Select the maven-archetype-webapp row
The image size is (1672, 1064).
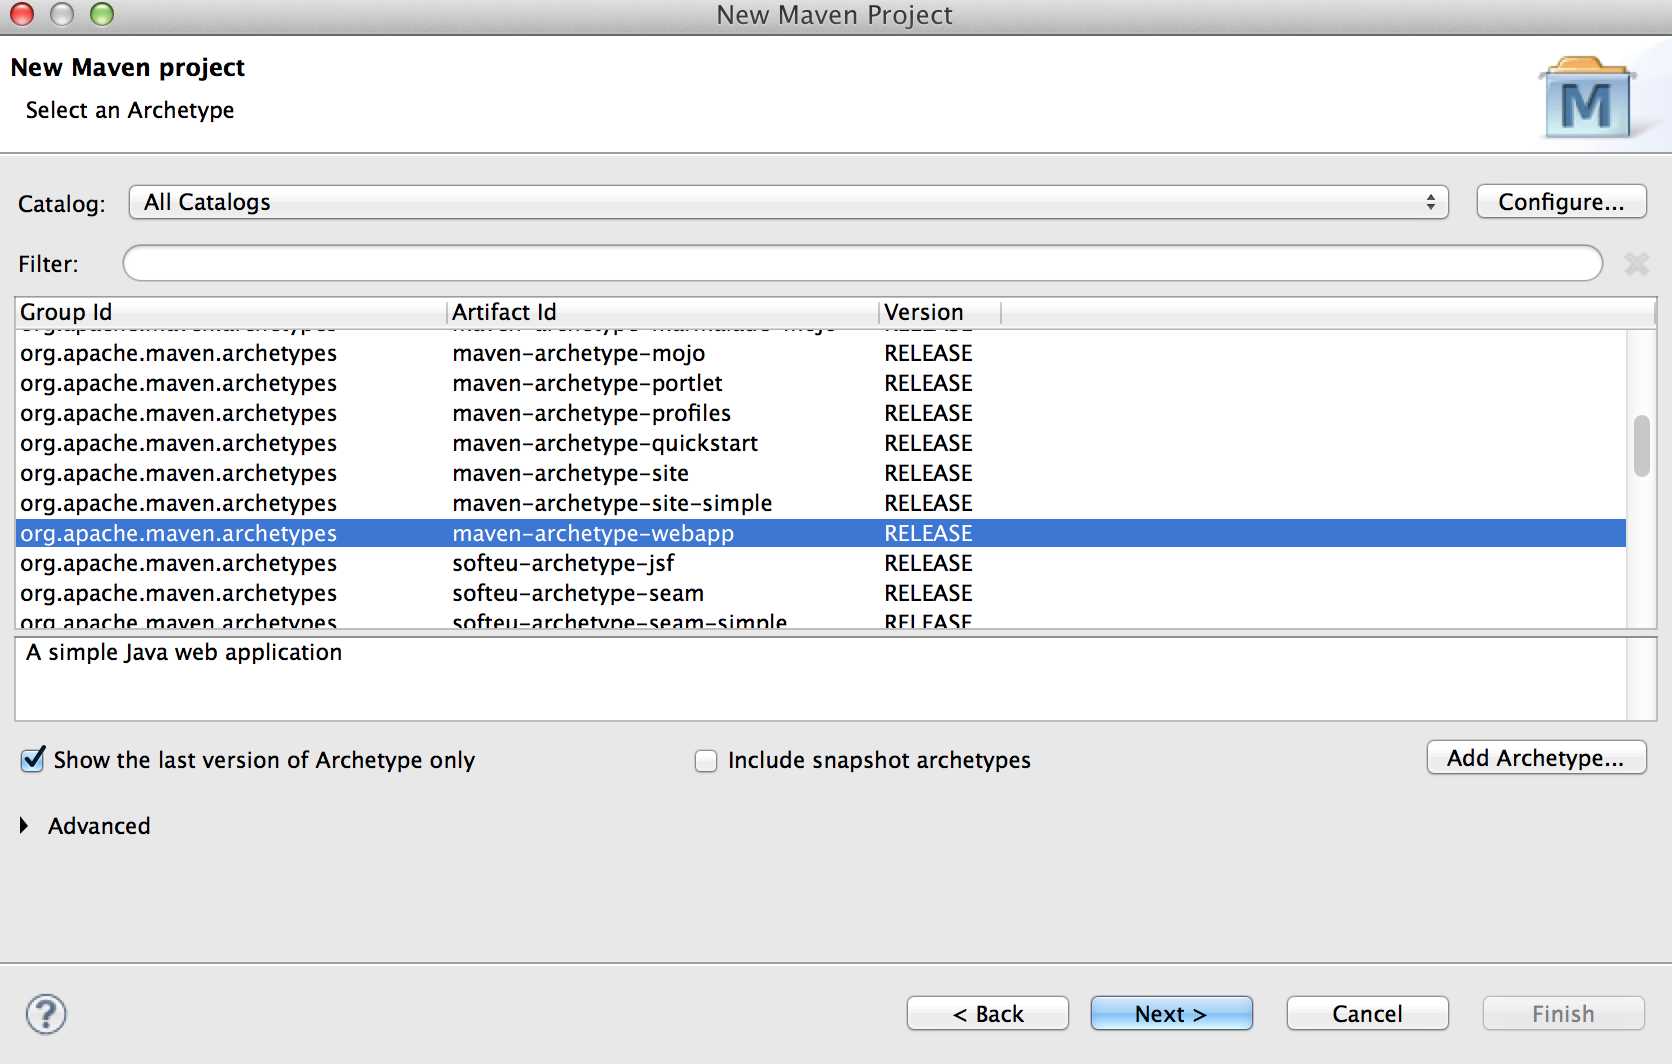click(821, 533)
